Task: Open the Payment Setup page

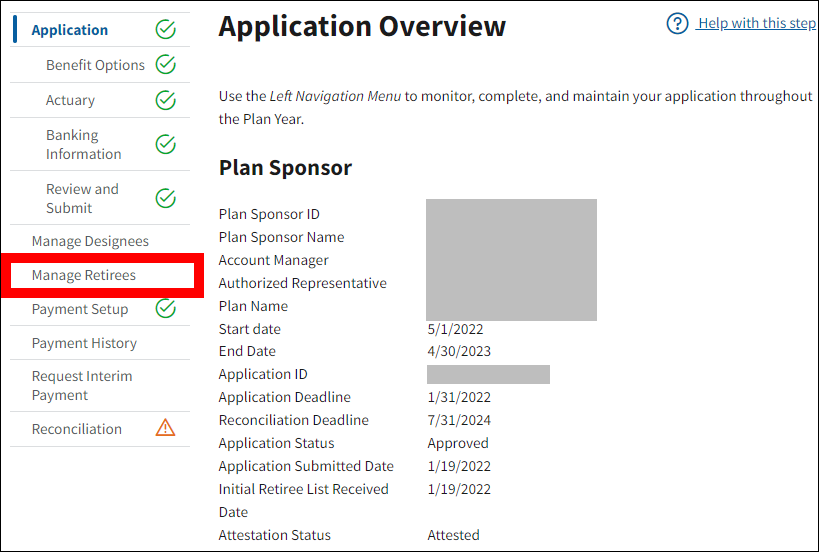Action: (x=80, y=309)
